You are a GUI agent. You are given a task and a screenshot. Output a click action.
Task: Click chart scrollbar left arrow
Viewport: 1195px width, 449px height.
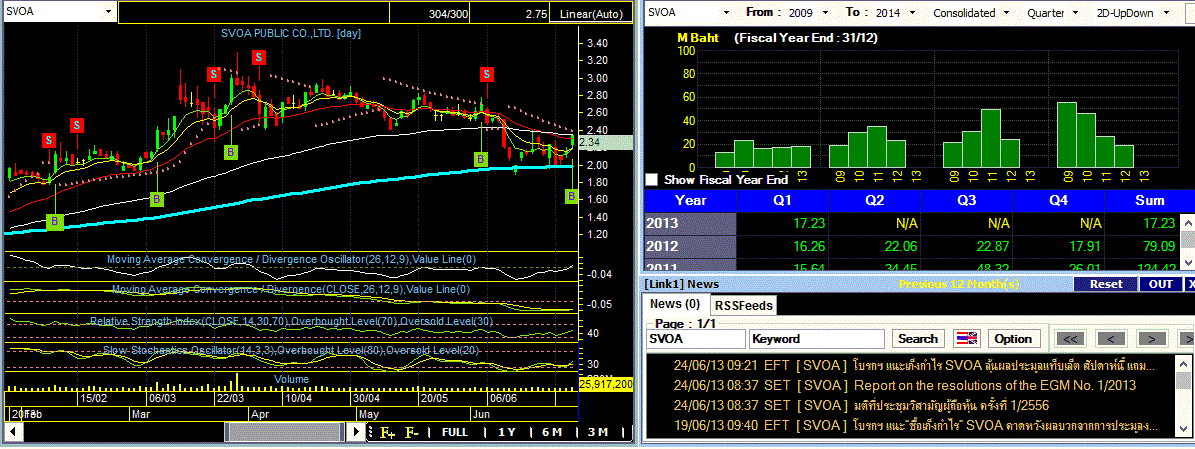12,431
